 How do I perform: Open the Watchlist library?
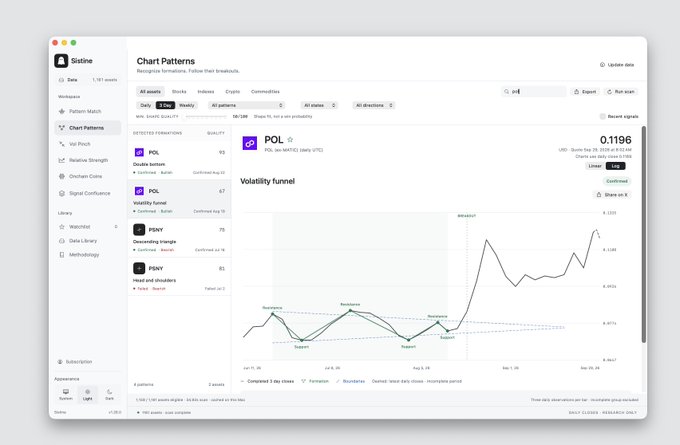(88, 227)
